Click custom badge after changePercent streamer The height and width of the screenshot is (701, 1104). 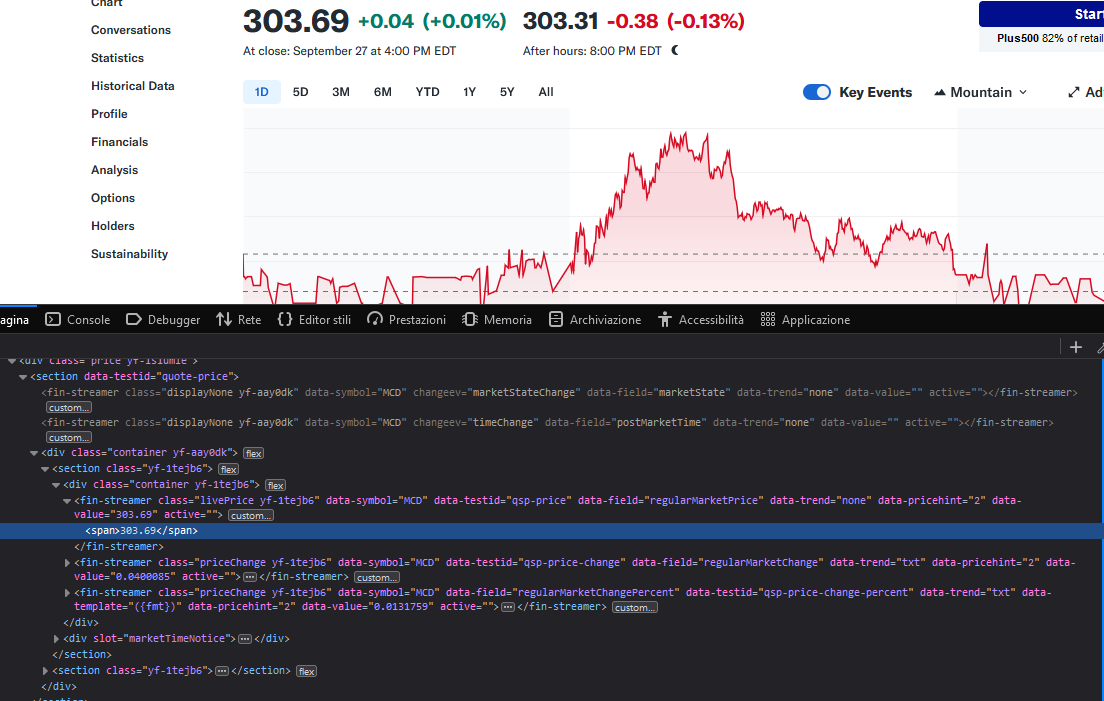tap(634, 608)
